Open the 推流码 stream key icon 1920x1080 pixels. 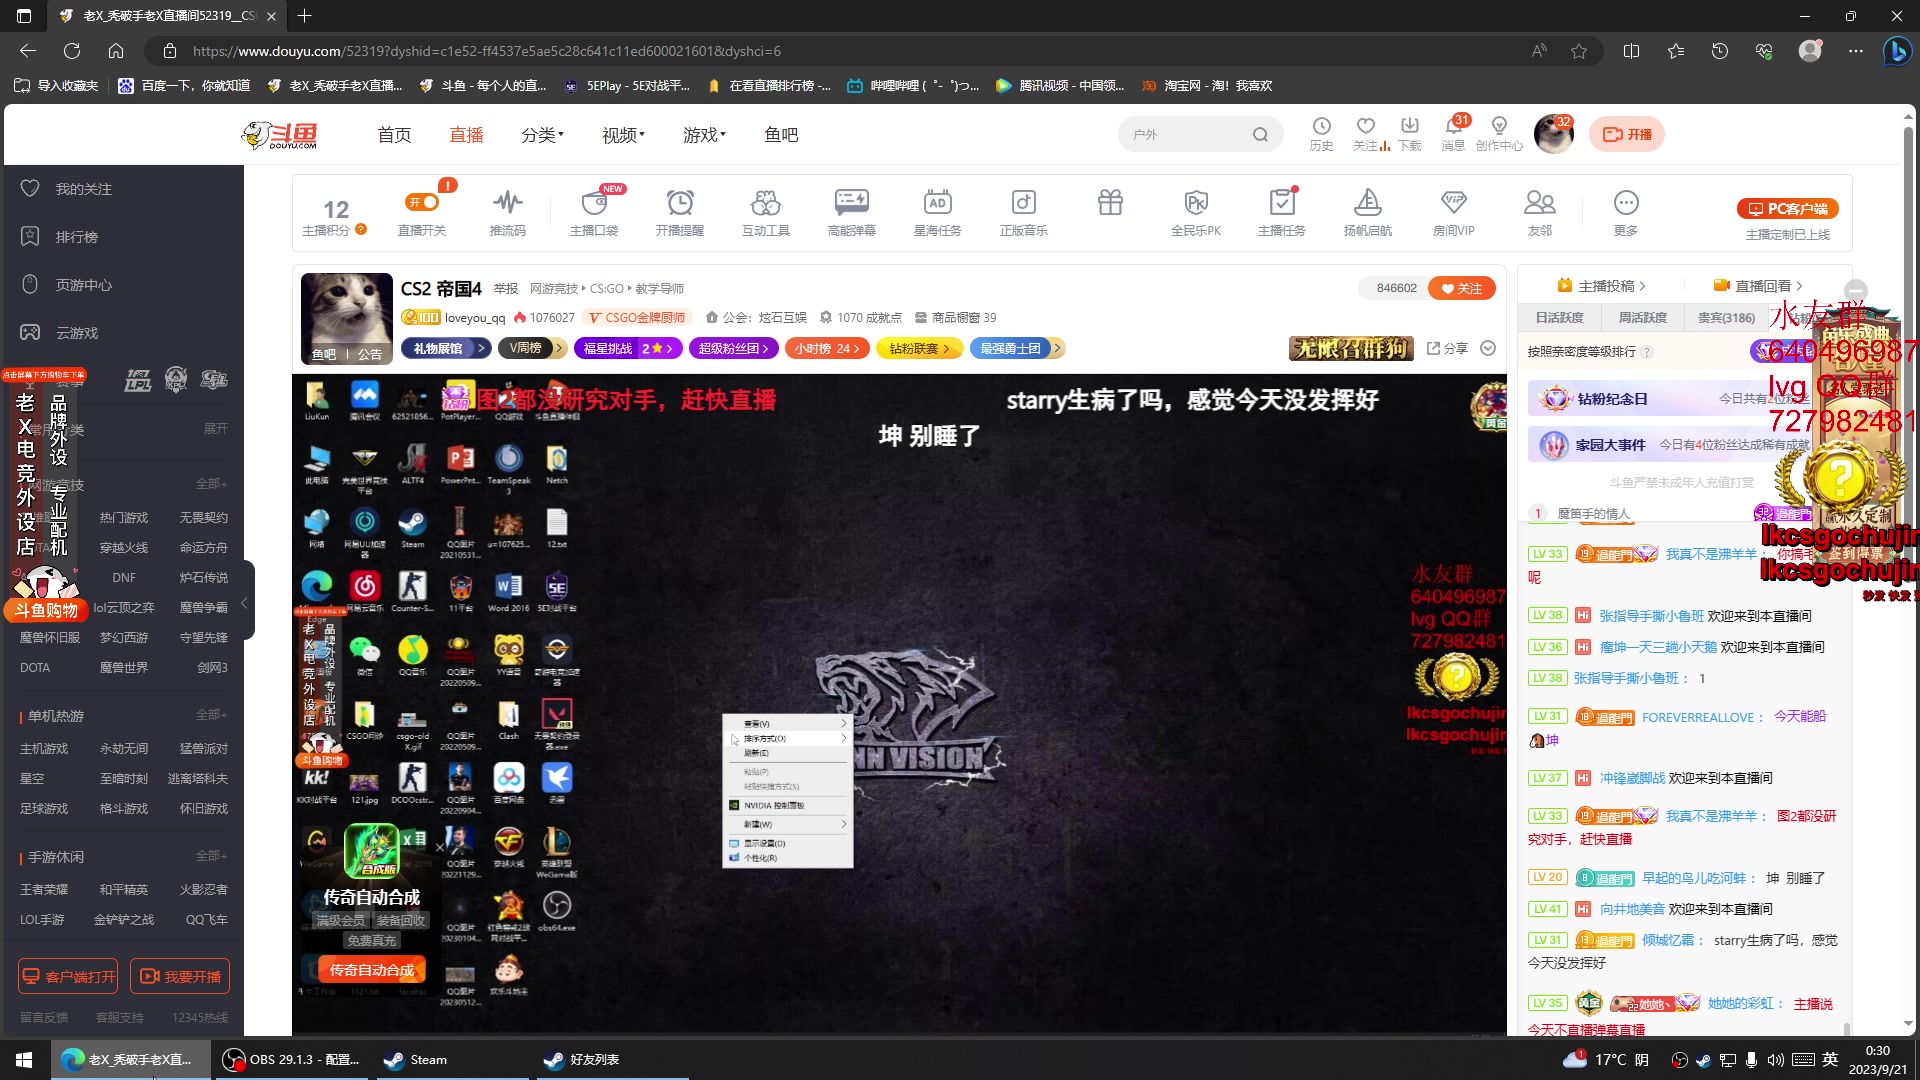[508, 212]
